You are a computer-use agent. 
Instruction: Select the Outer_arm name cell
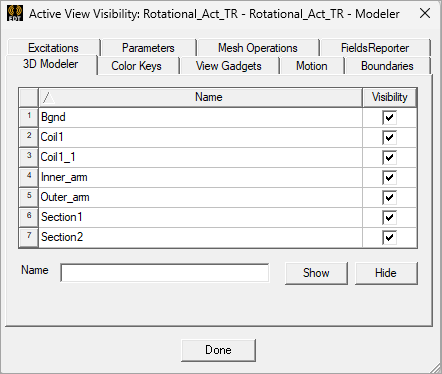click(x=201, y=197)
